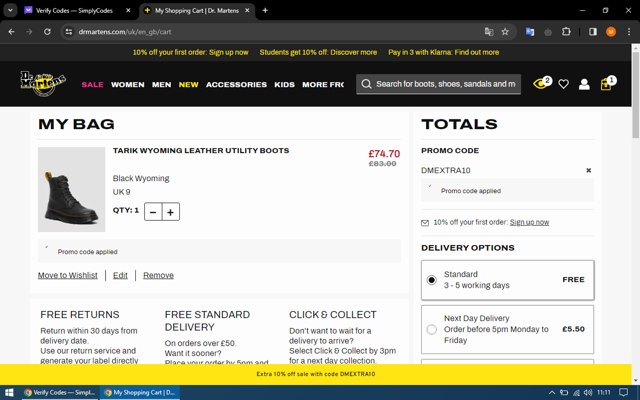This screenshot has height=400, width=640.
Task: Open the network tray icon
Action: [x=576, y=393]
